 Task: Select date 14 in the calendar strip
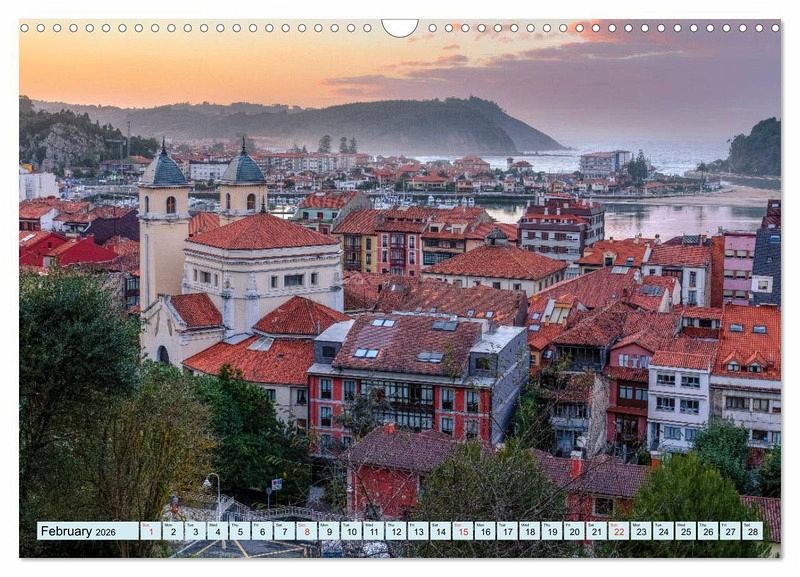point(440,531)
